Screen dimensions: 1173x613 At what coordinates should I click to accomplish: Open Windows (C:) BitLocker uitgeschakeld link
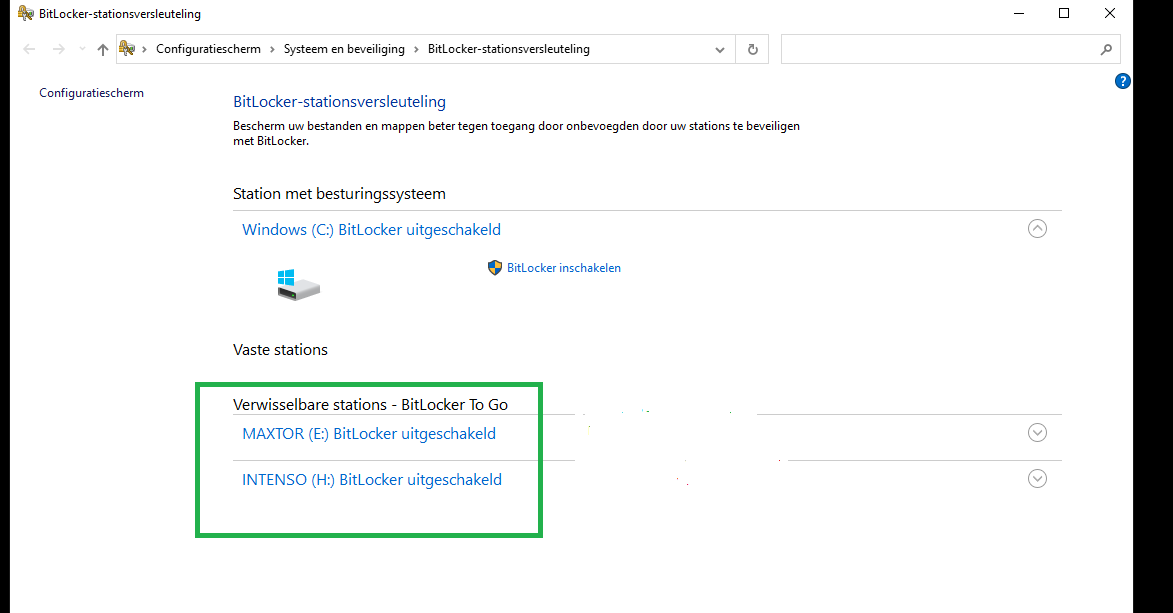point(371,230)
